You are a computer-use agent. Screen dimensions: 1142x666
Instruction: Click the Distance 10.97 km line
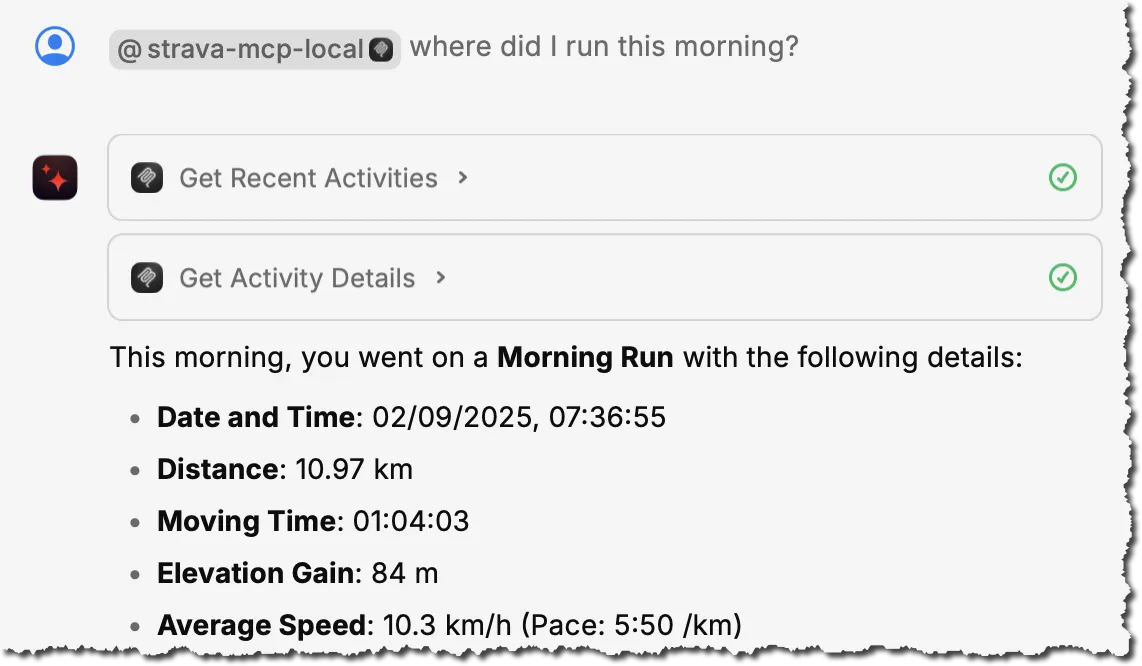285,469
